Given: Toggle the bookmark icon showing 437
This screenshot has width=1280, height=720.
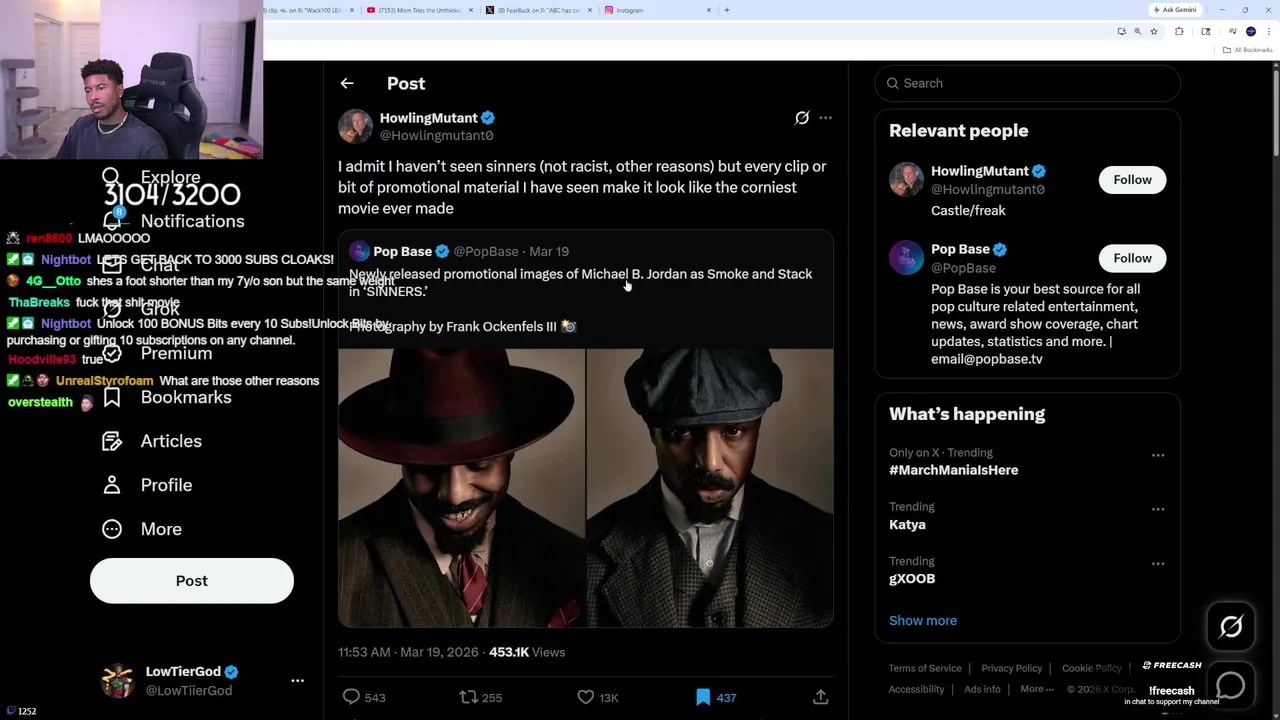Looking at the screenshot, I should 703,697.
